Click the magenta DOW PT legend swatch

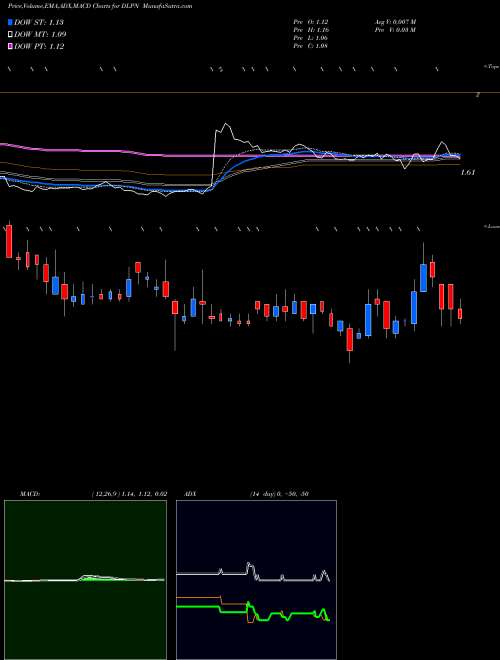click(11, 46)
